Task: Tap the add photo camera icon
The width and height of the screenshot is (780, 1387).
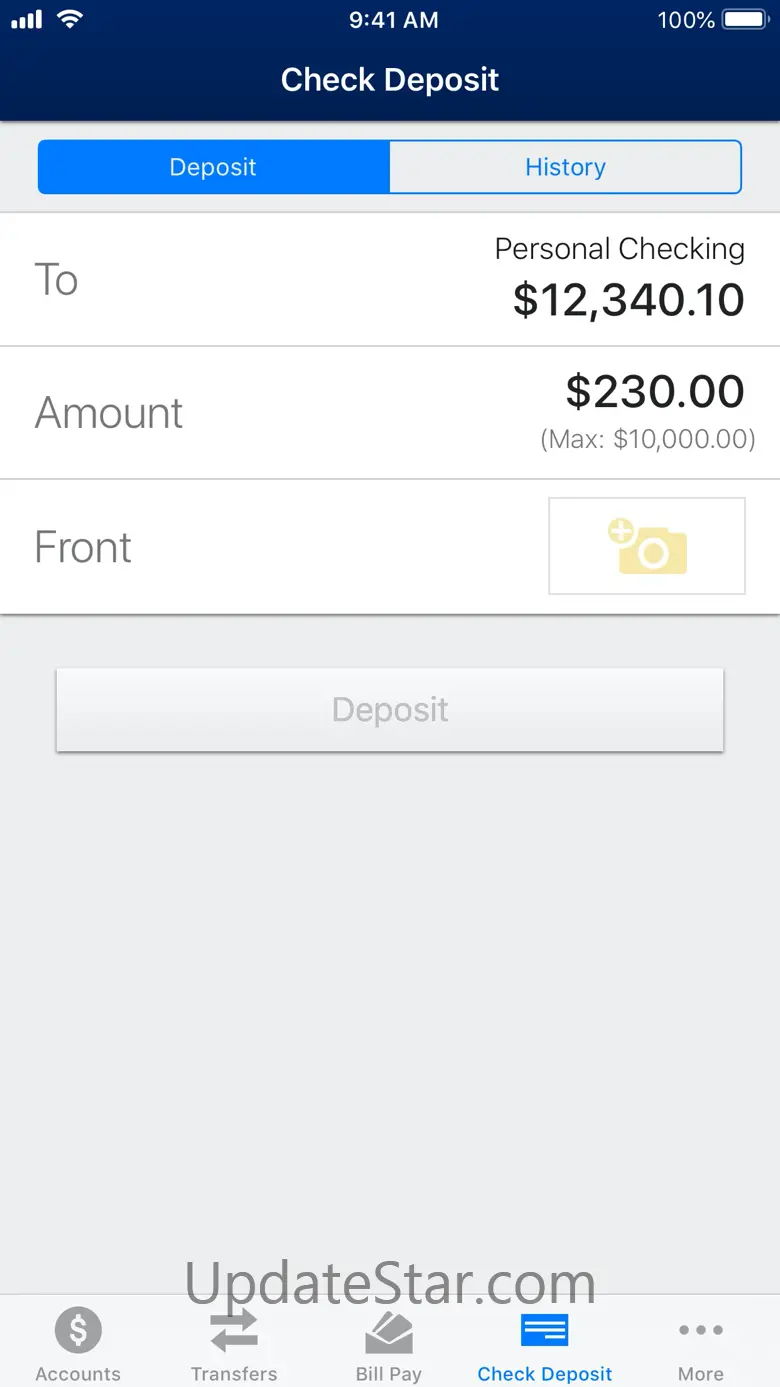Action: 647,546
